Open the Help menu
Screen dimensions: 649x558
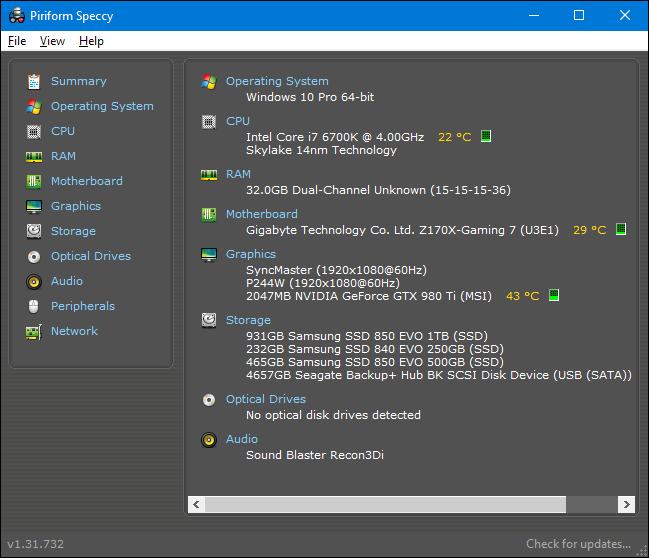tap(91, 41)
